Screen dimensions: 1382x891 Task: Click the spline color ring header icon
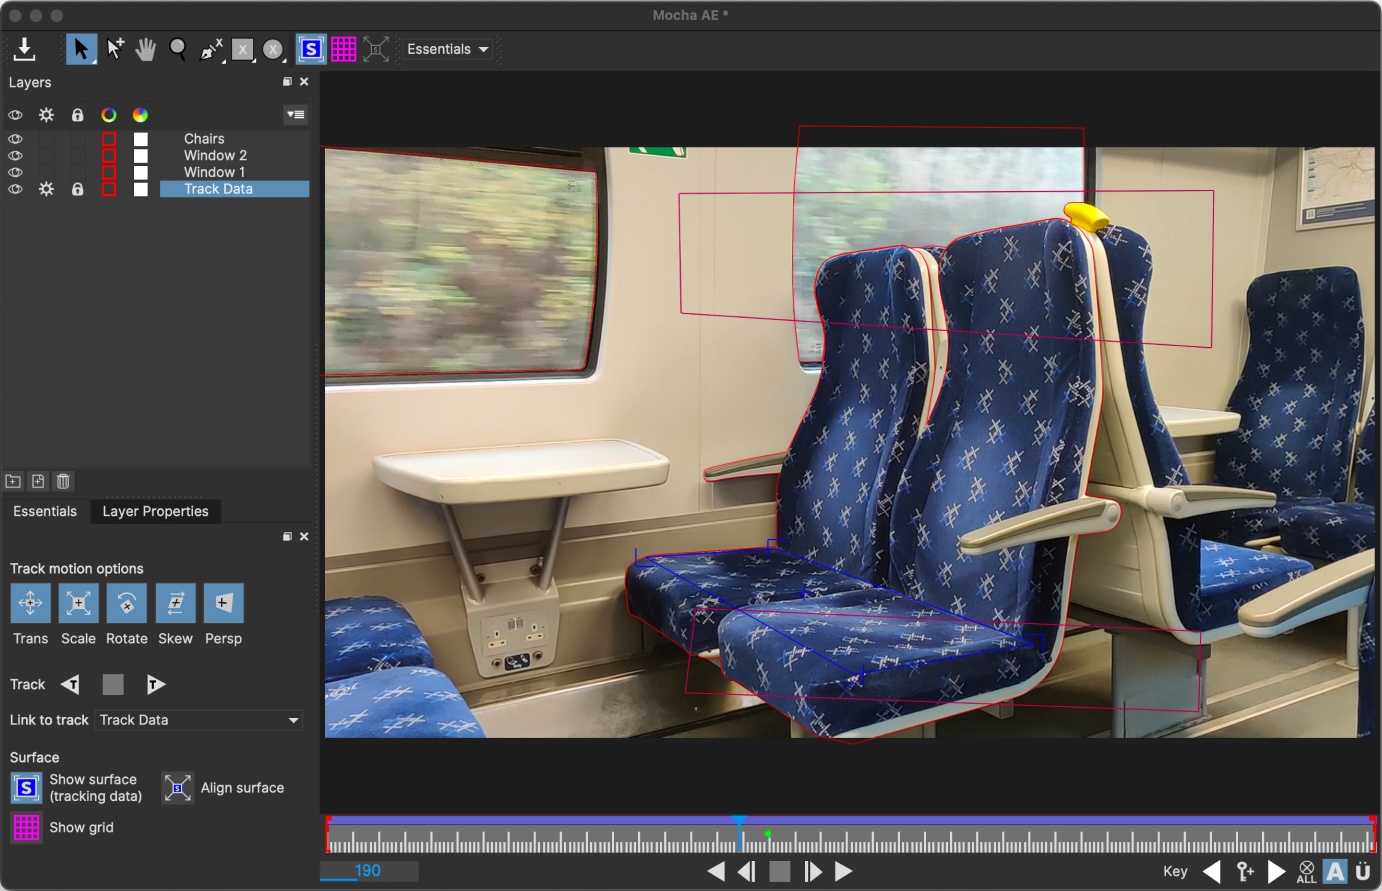(109, 115)
